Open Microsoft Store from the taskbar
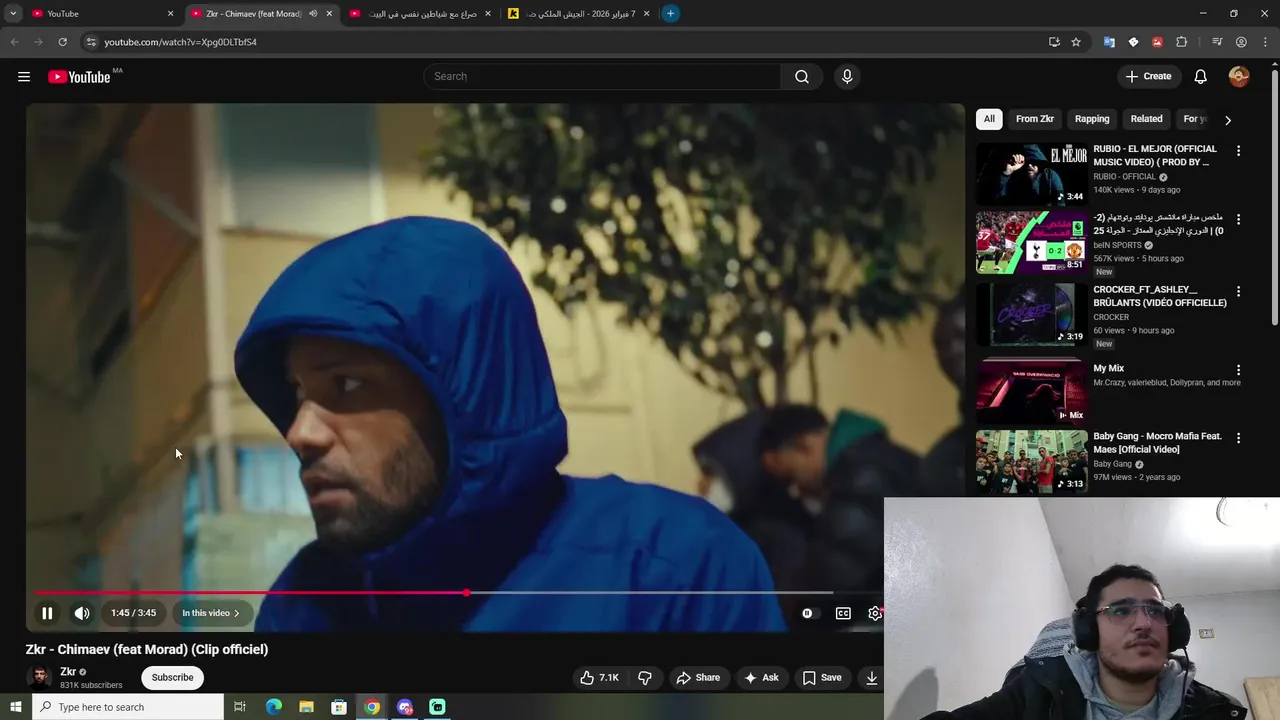The image size is (1280, 720). [339, 707]
